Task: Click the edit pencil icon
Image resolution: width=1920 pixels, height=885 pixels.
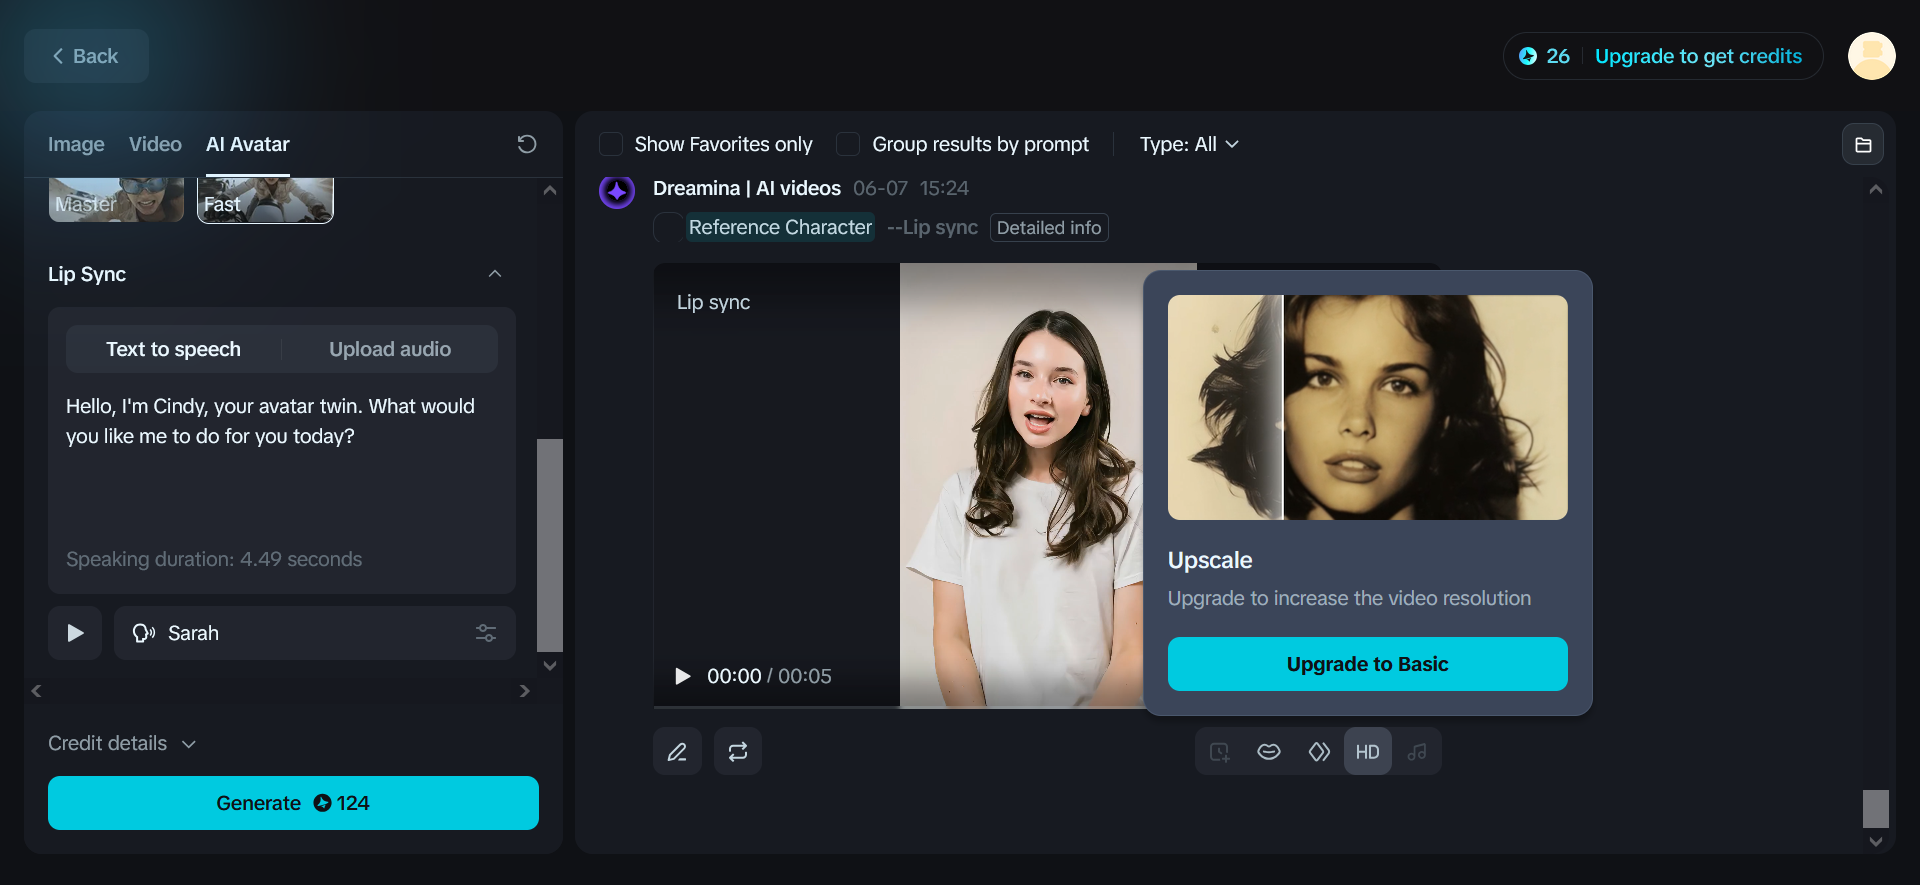Action: pos(677,752)
